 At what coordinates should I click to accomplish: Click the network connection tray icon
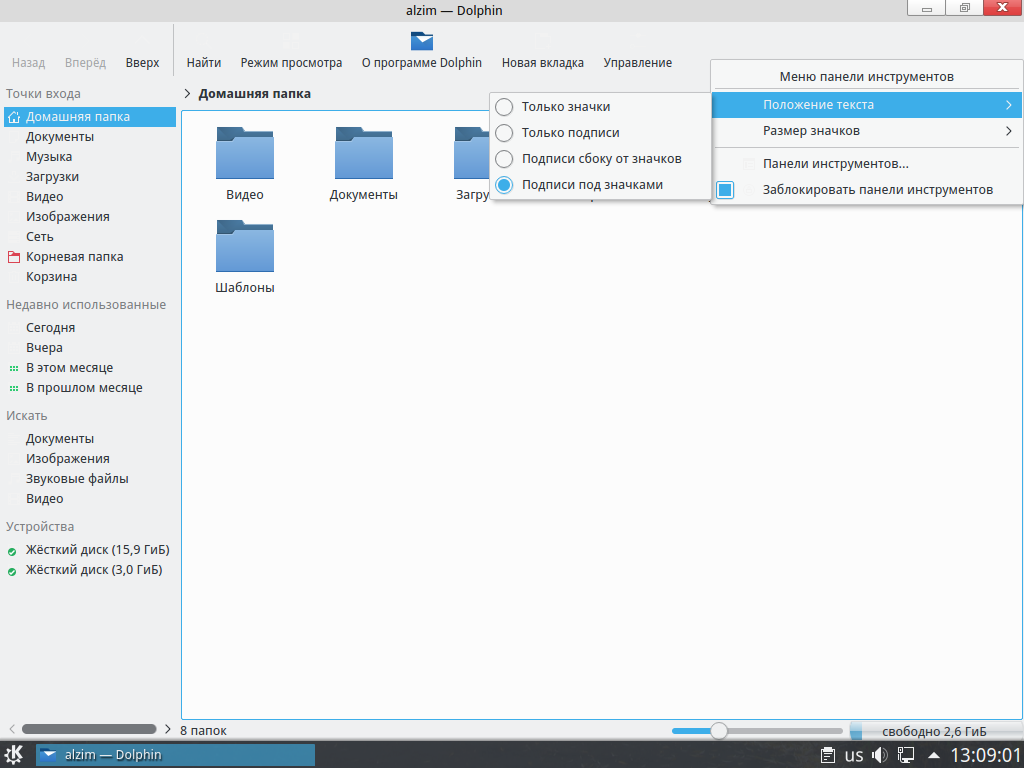[906, 755]
